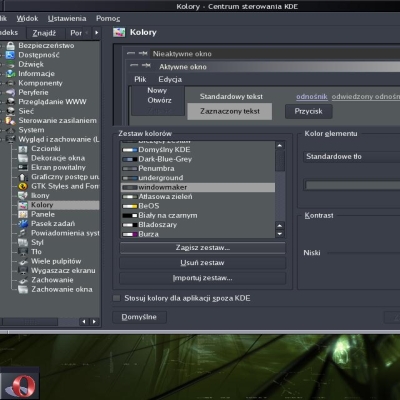The image size is (400, 400).
Task: Click the Peryferie icon
Action: (11, 92)
